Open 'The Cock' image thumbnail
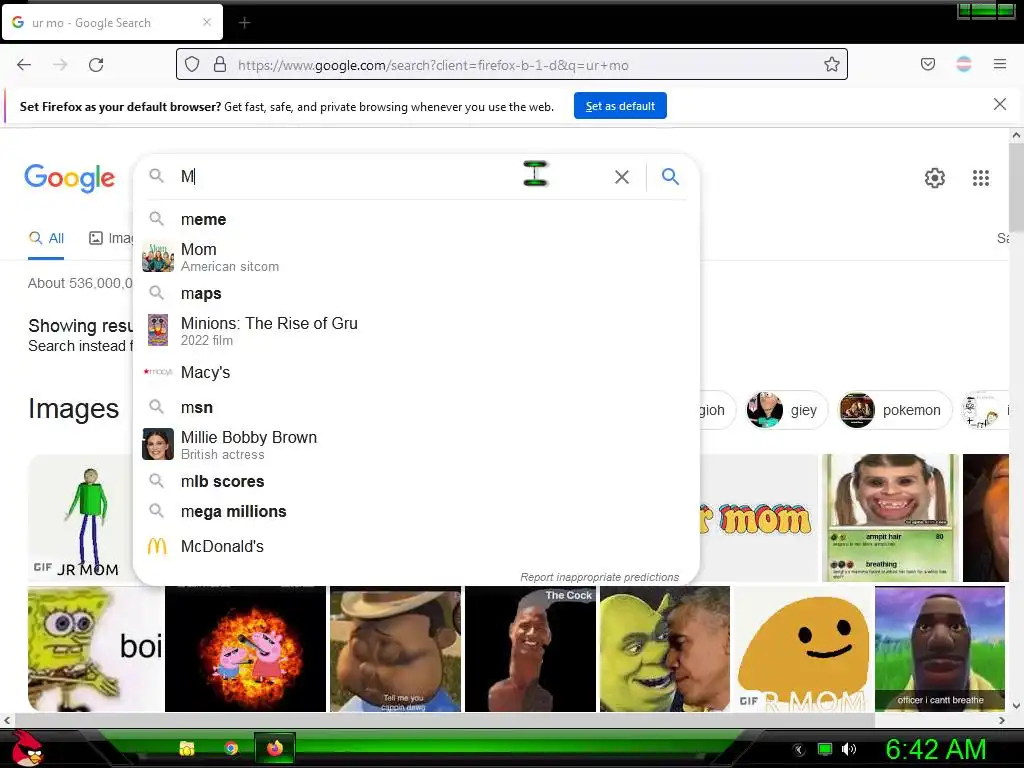The image size is (1024, 768). pos(530,648)
